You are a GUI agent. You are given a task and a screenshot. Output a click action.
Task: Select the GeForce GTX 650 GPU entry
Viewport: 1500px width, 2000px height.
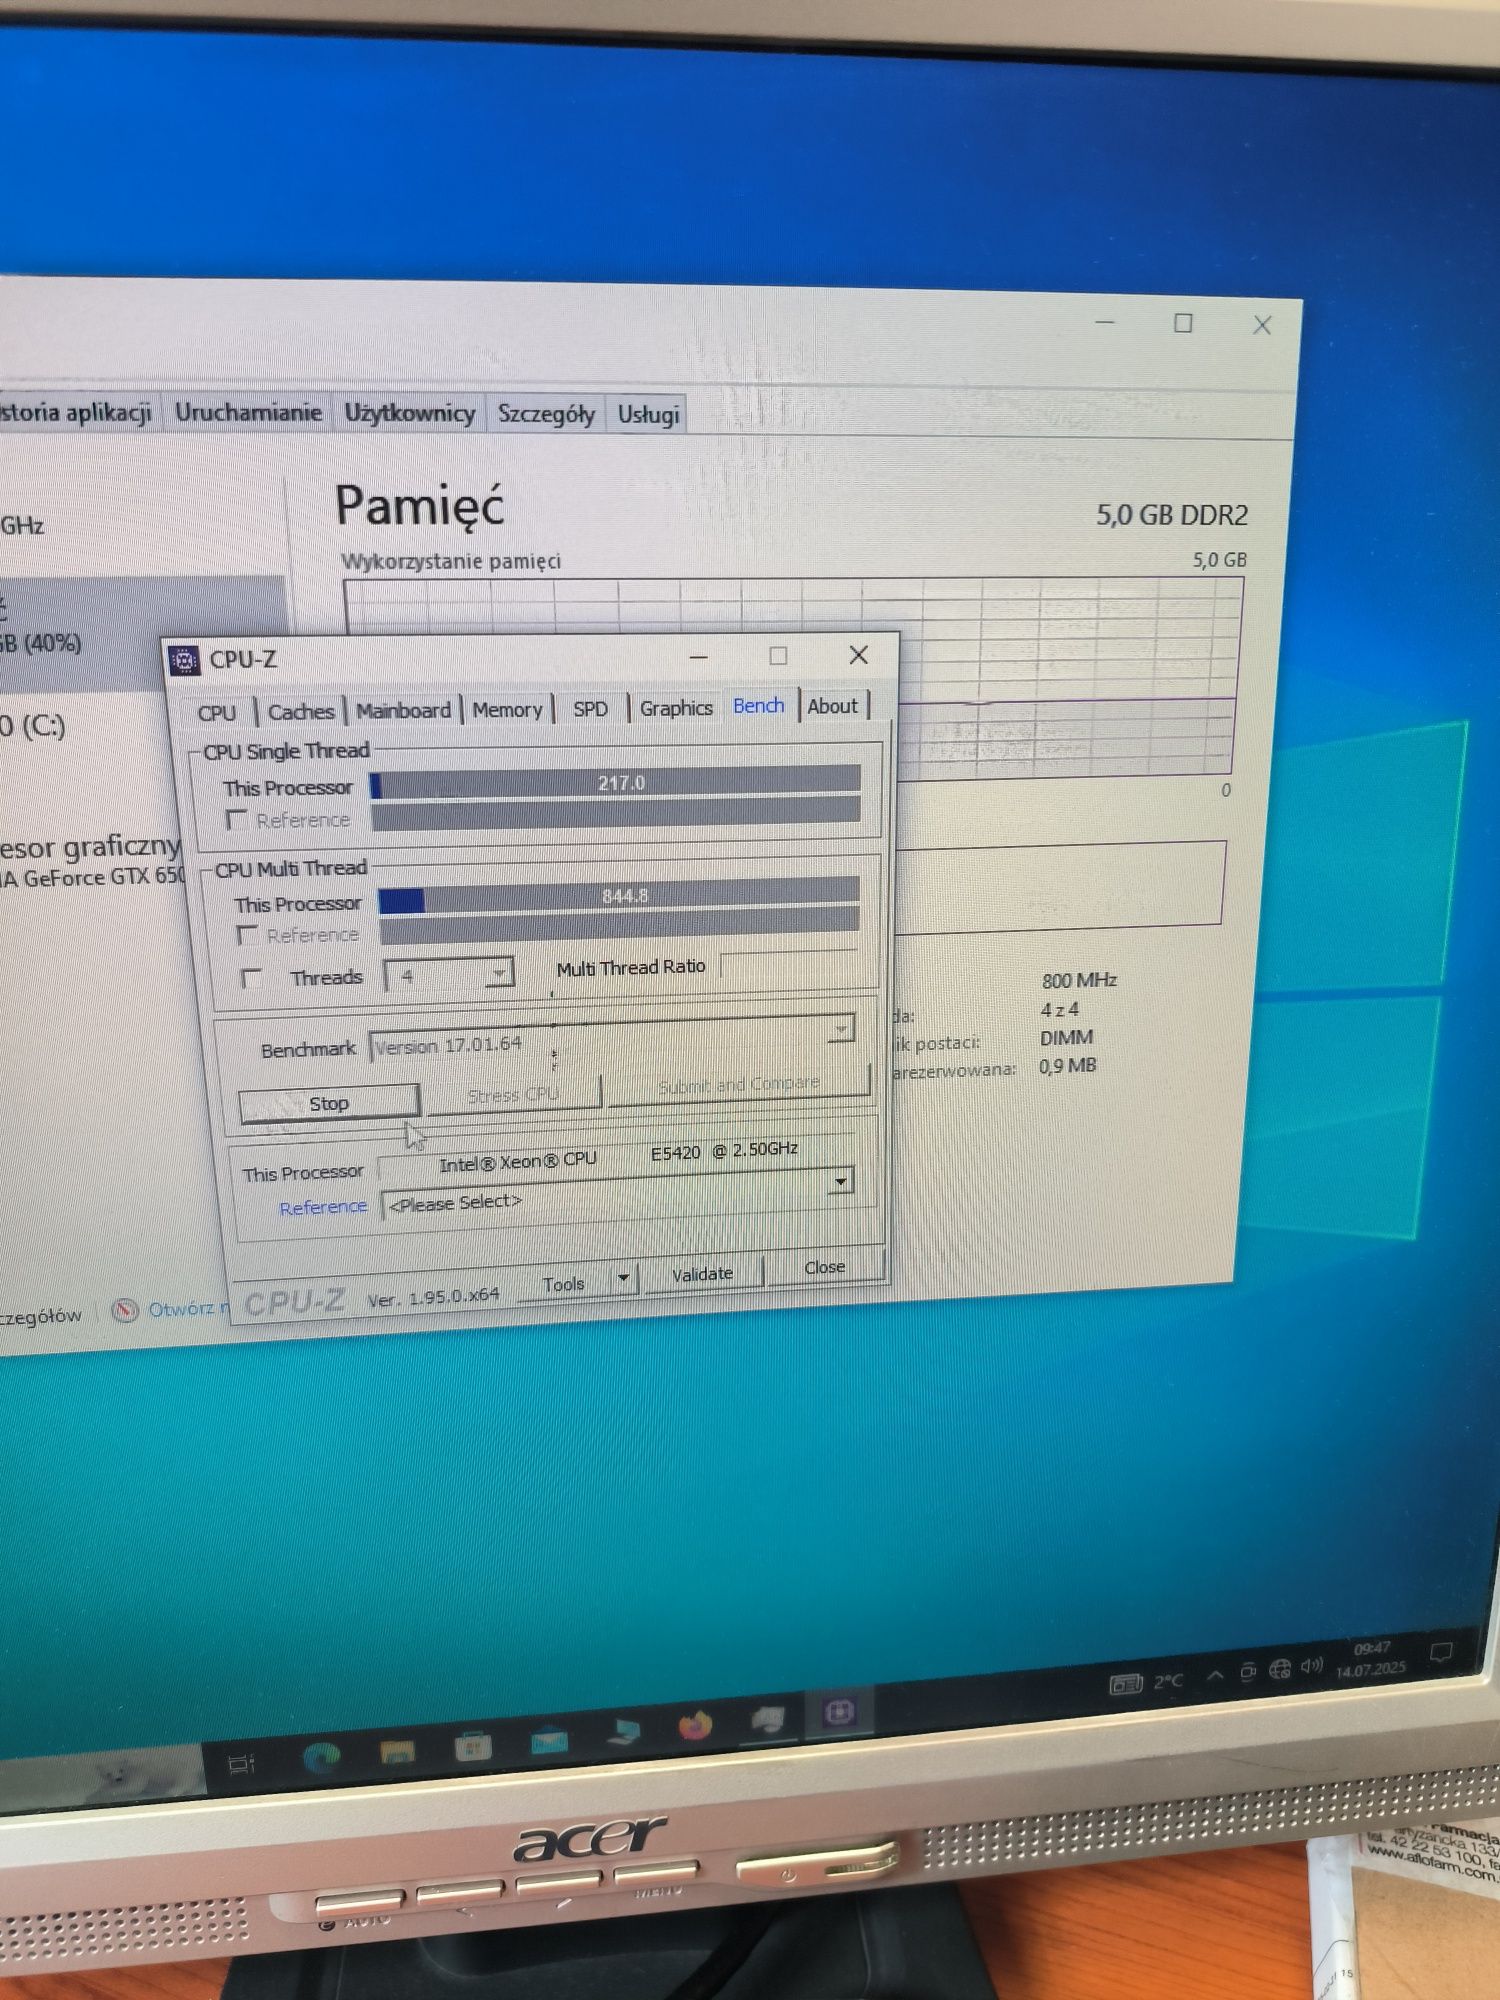coord(93,862)
